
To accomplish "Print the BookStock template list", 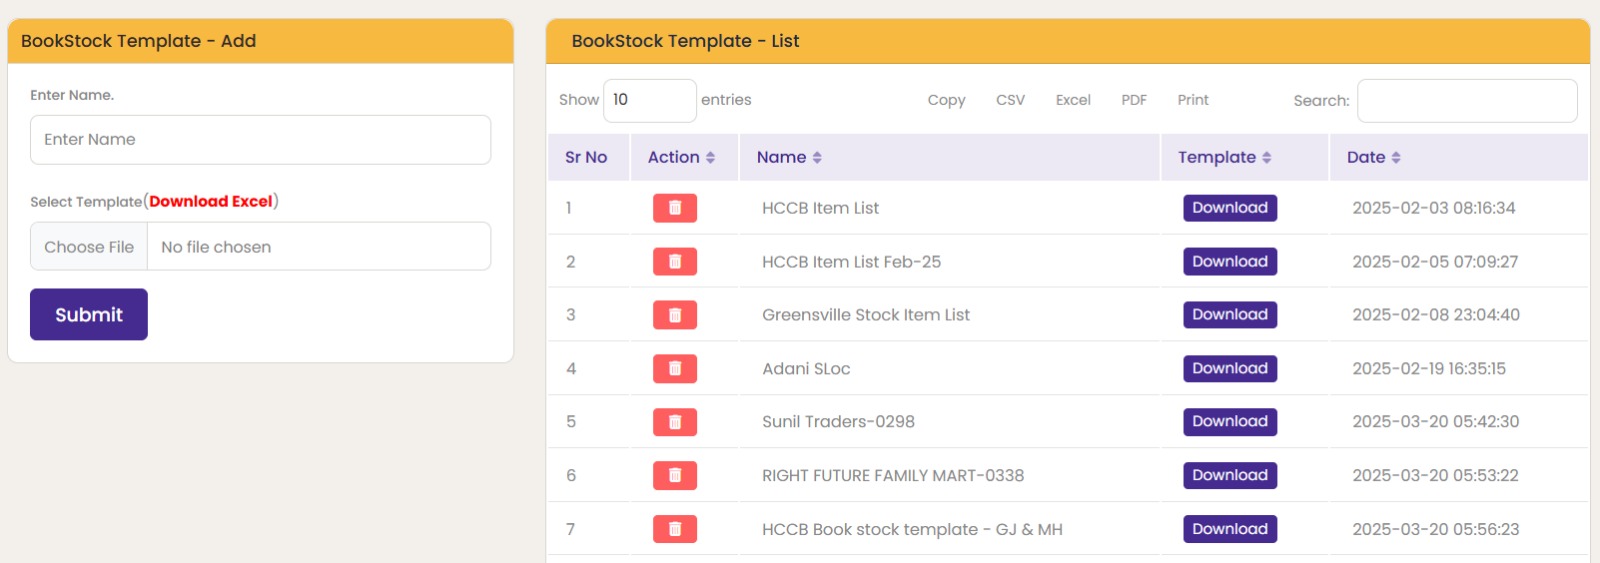I will (1192, 100).
